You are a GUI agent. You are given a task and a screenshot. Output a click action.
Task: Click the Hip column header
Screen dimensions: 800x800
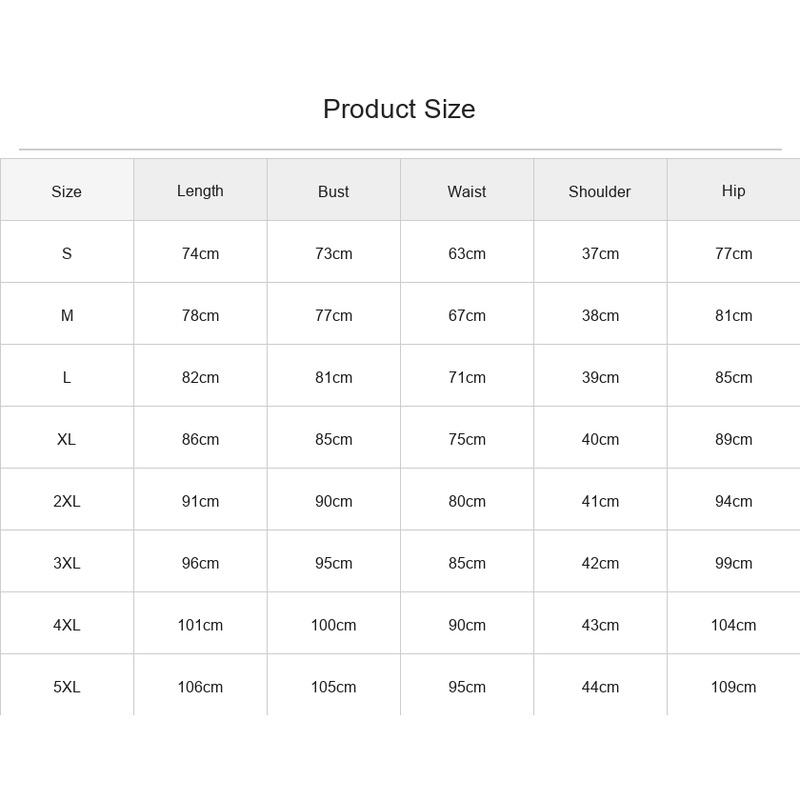tap(733, 191)
